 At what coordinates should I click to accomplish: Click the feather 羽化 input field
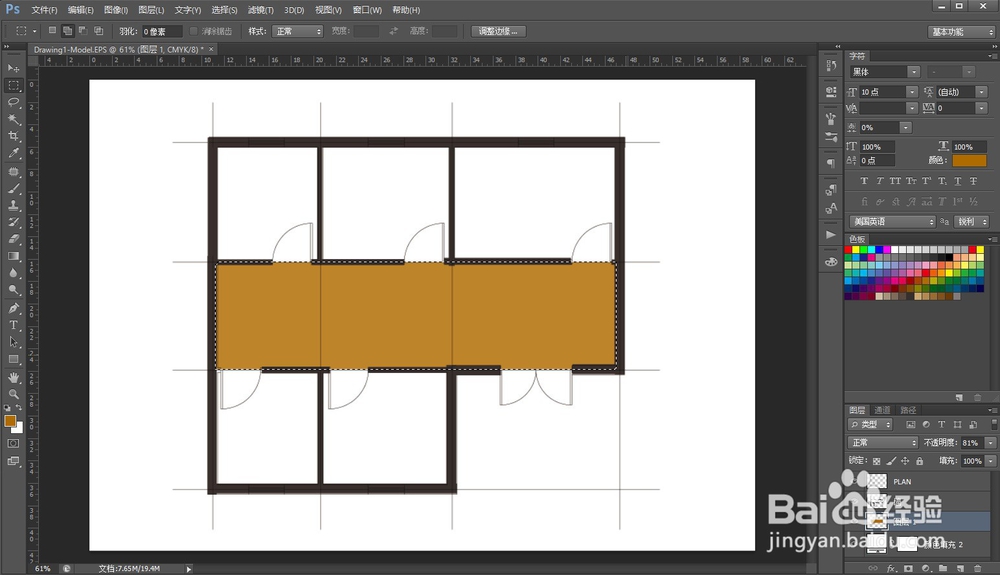pos(161,31)
